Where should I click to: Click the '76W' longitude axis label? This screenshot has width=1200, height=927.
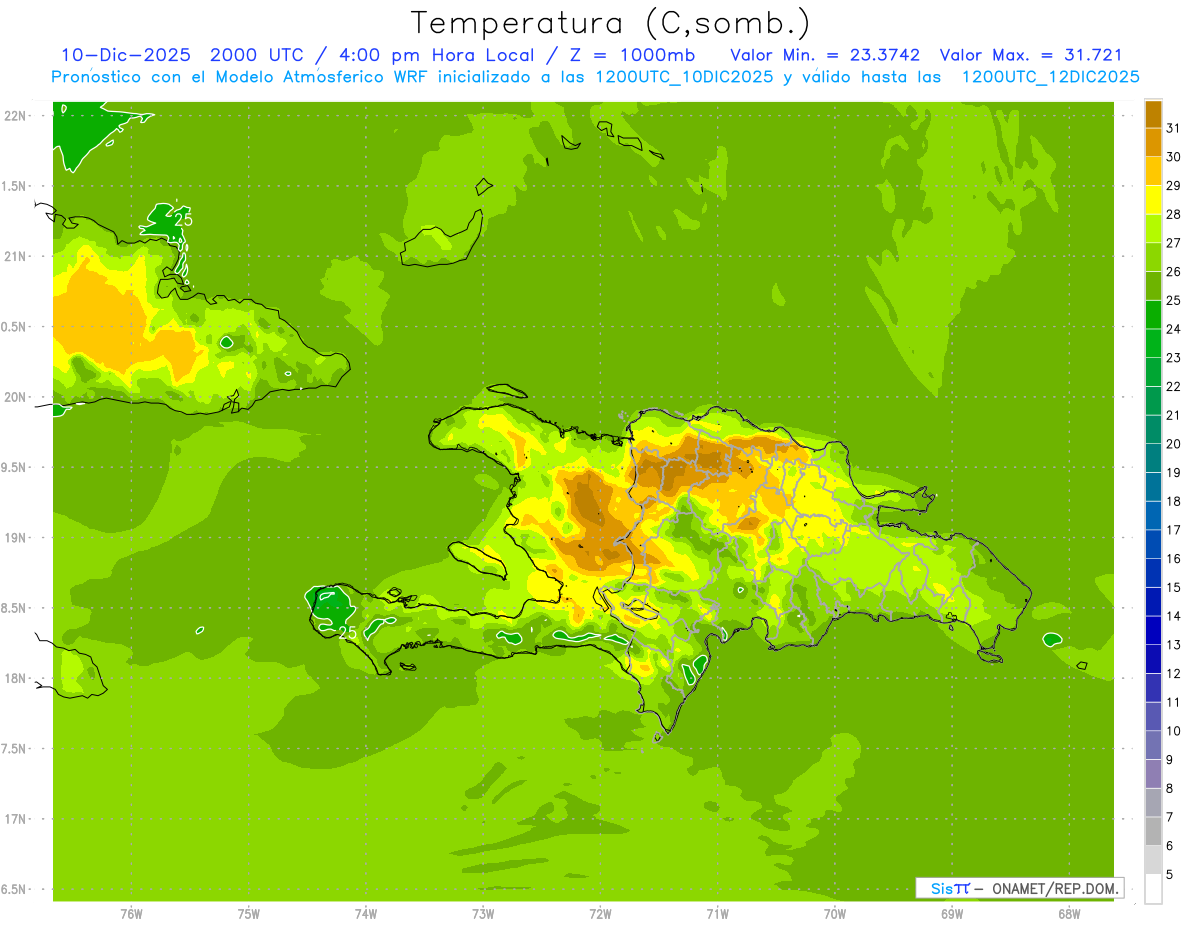131,914
